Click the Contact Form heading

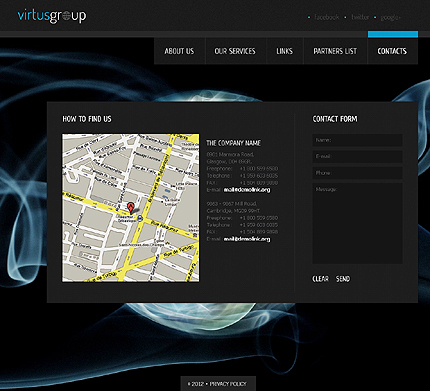(335, 119)
